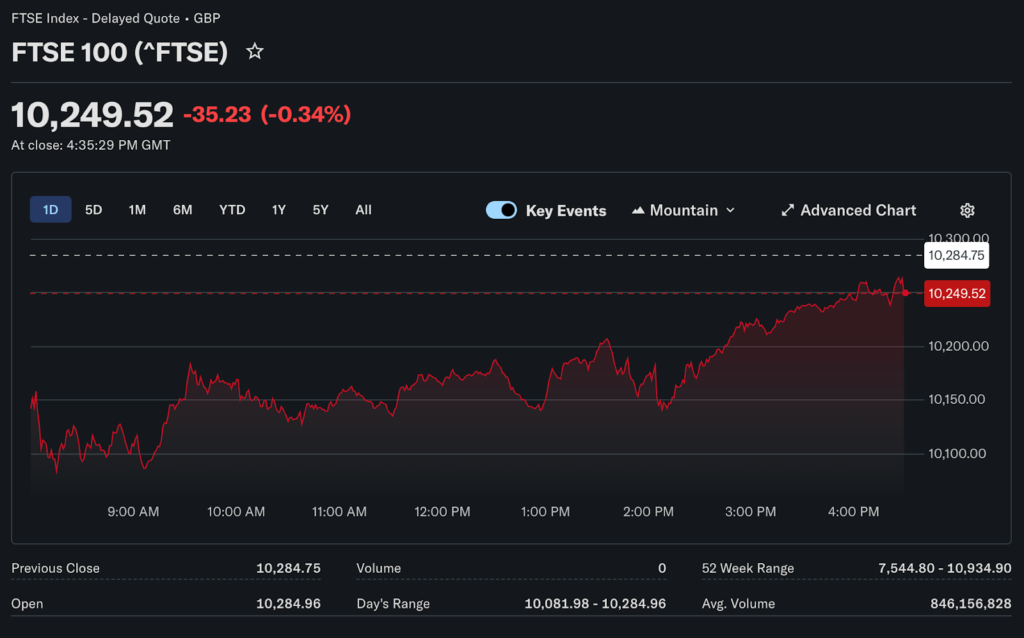Expand the Mountain chart type dropdown
The height and width of the screenshot is (638, 1024).
730,210
